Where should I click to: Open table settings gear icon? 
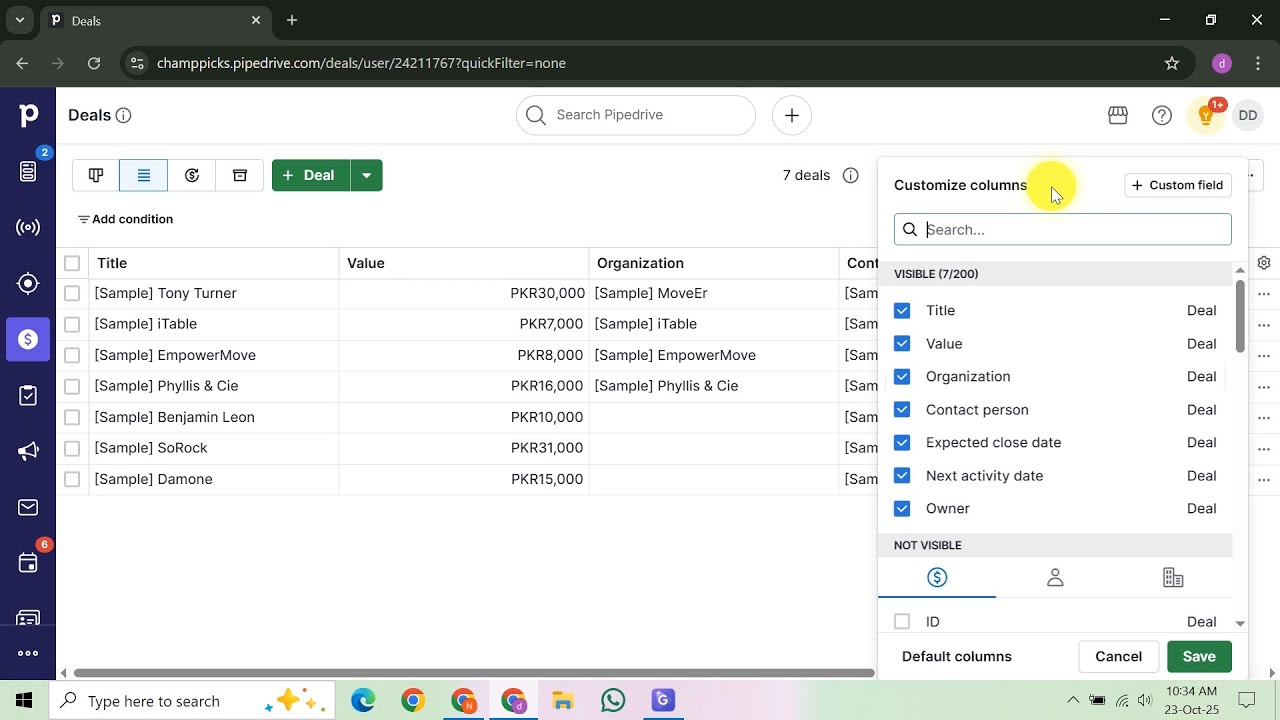point(1264,263)
